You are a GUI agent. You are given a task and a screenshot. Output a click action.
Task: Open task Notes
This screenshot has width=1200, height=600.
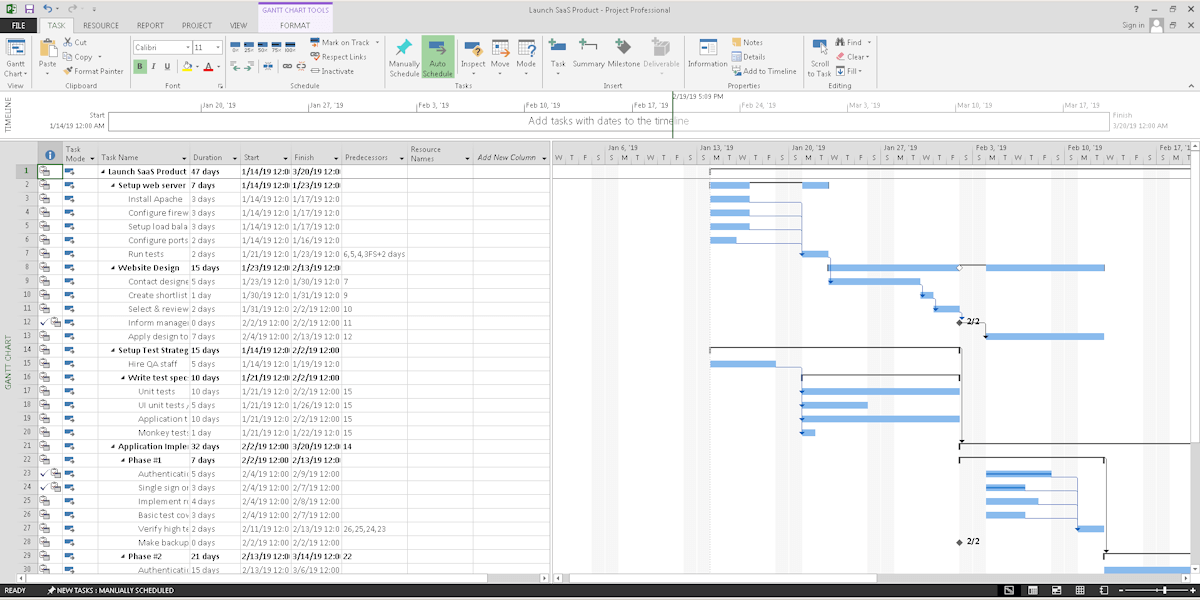coord(748,43)
